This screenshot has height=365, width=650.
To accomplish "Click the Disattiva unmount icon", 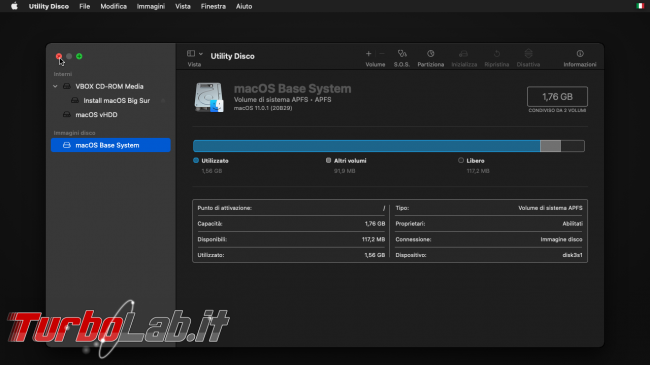I will [528, 54].
